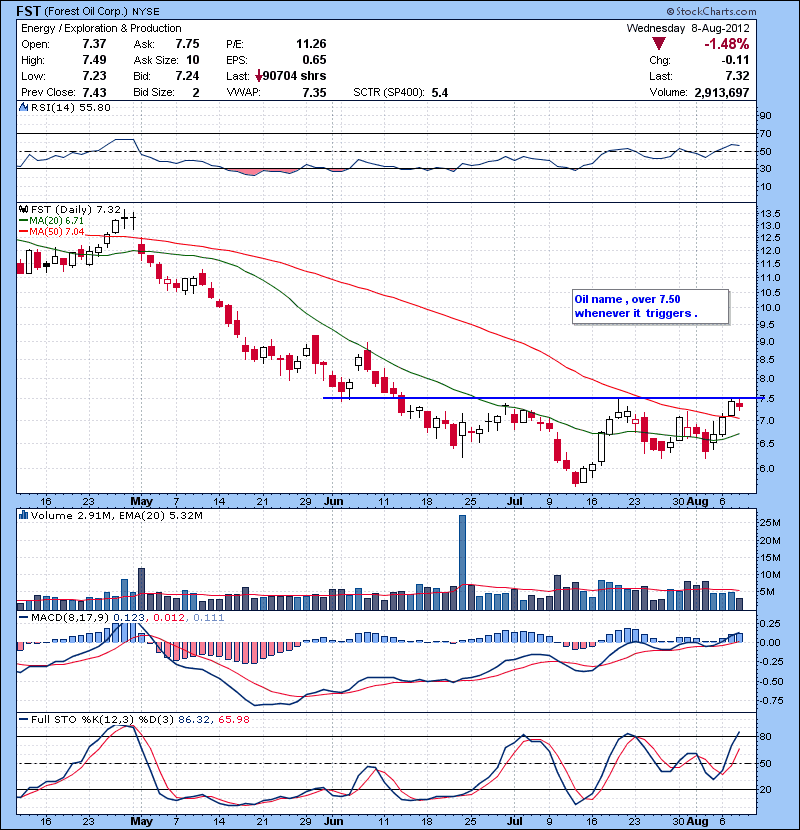The height and width of the screenshot is (830, 800).
Task: Click the down-arrow price change icon
Action: tap(659, 44)
